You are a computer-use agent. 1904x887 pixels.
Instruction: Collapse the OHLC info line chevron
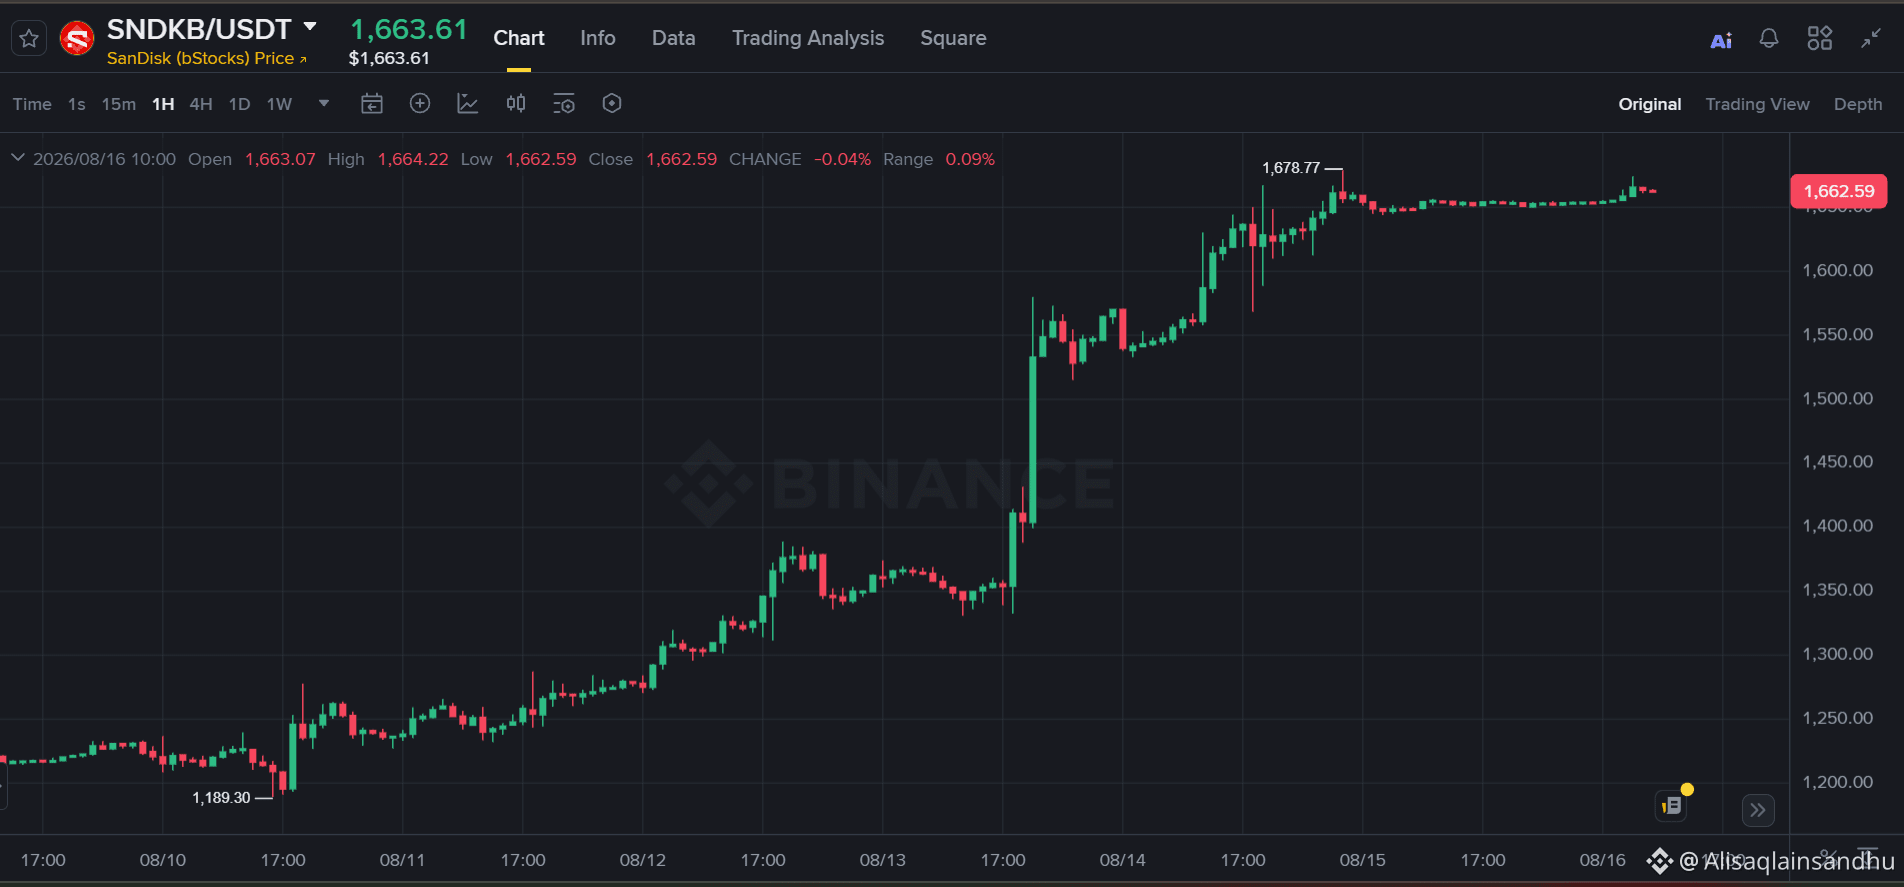[x=17, y=158]
